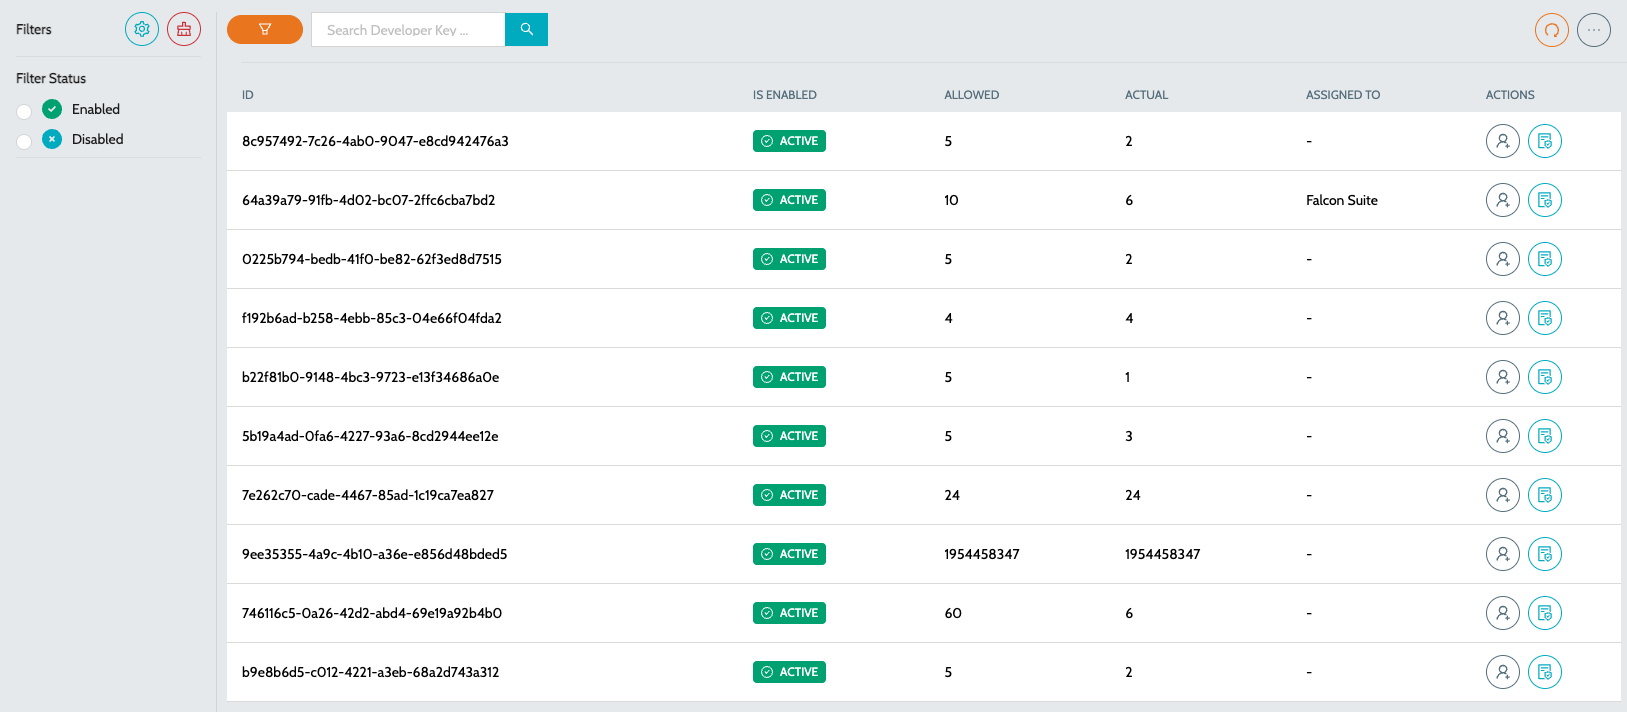Click the magnifier search button
Screen dimensions: 1627x712
click(x=526, y=30)
